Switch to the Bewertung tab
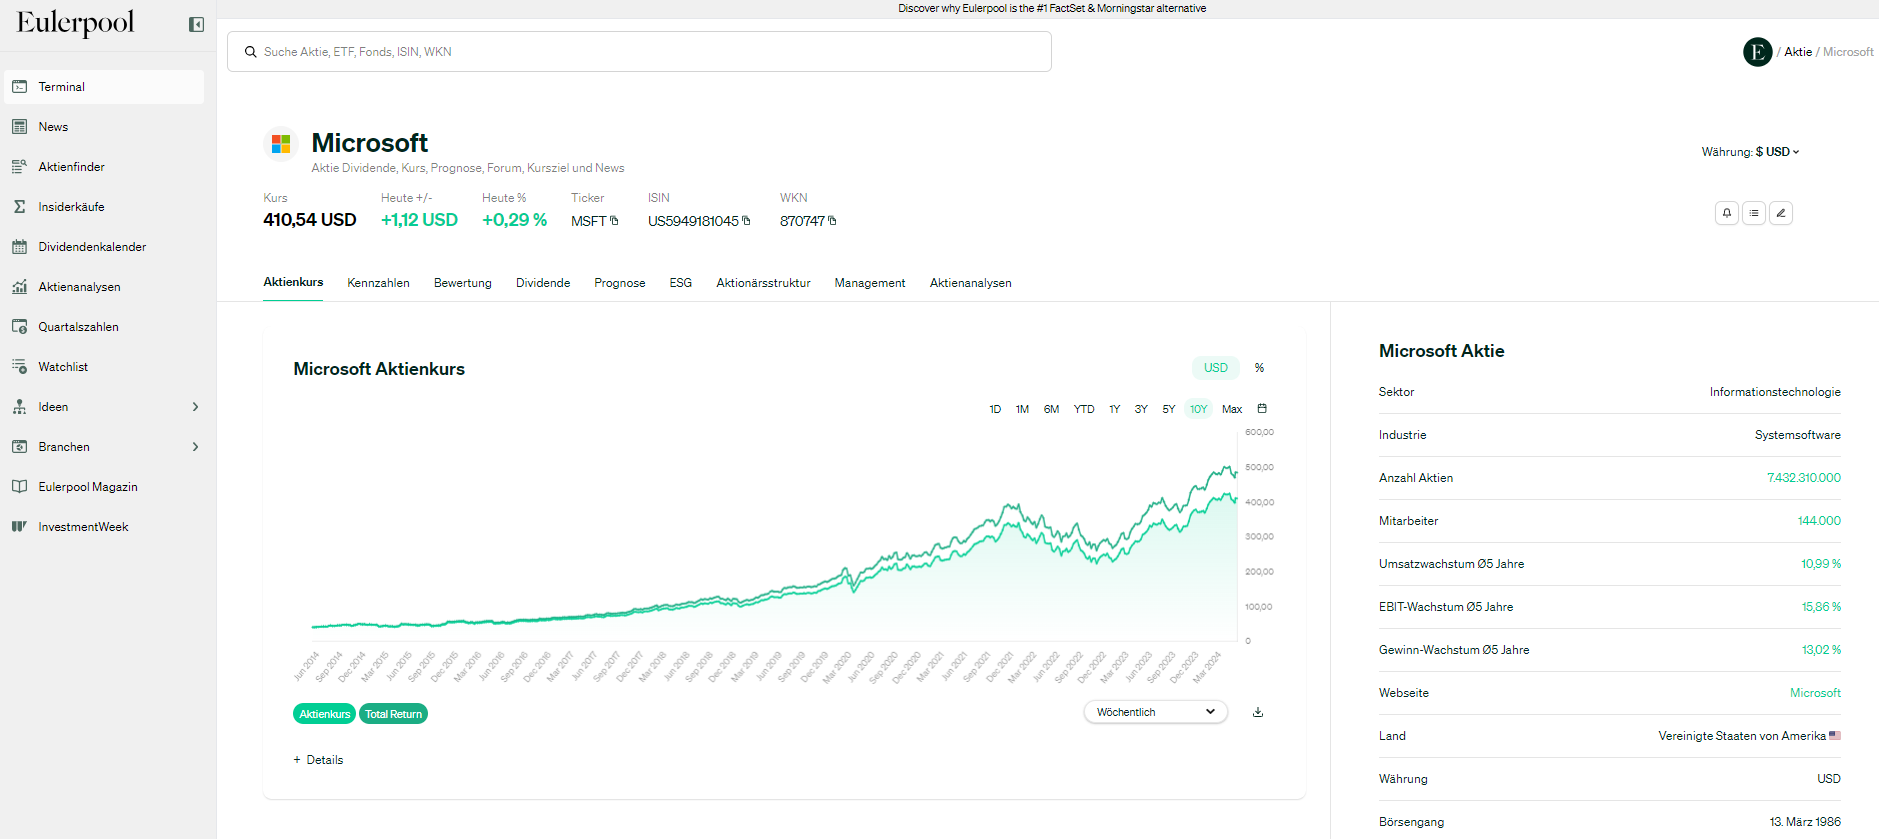The height and width of the screenshot is (839, 1879). 463,283
